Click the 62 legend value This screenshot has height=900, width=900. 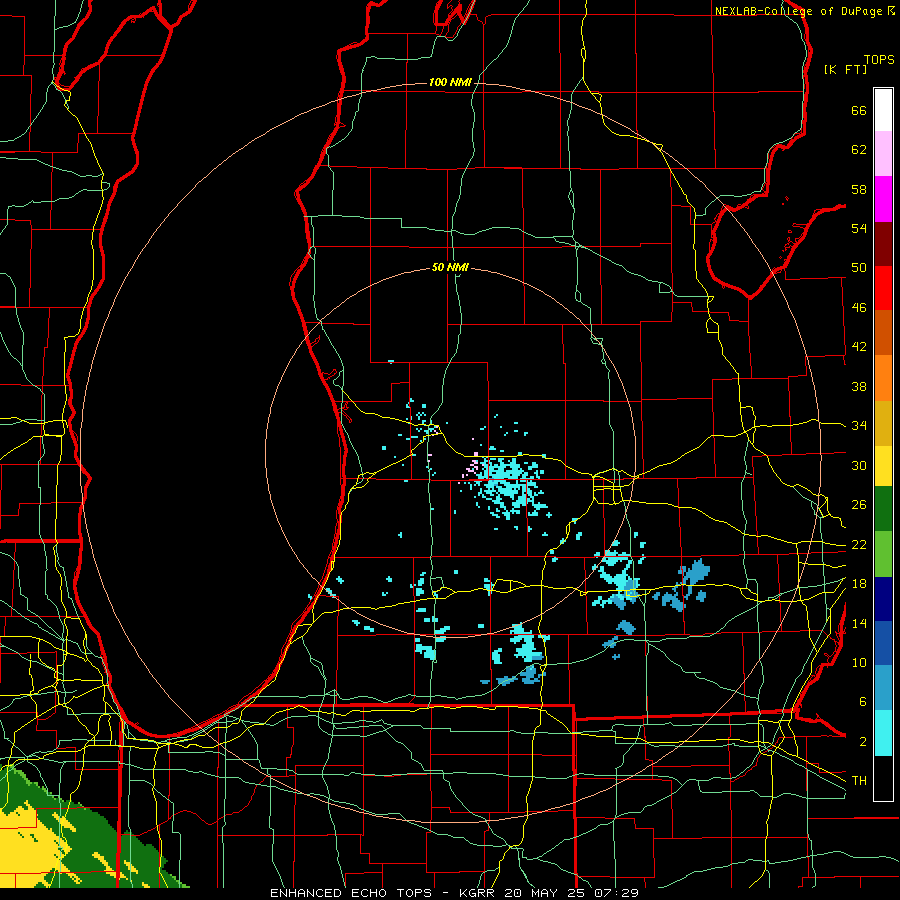point(859,150)
